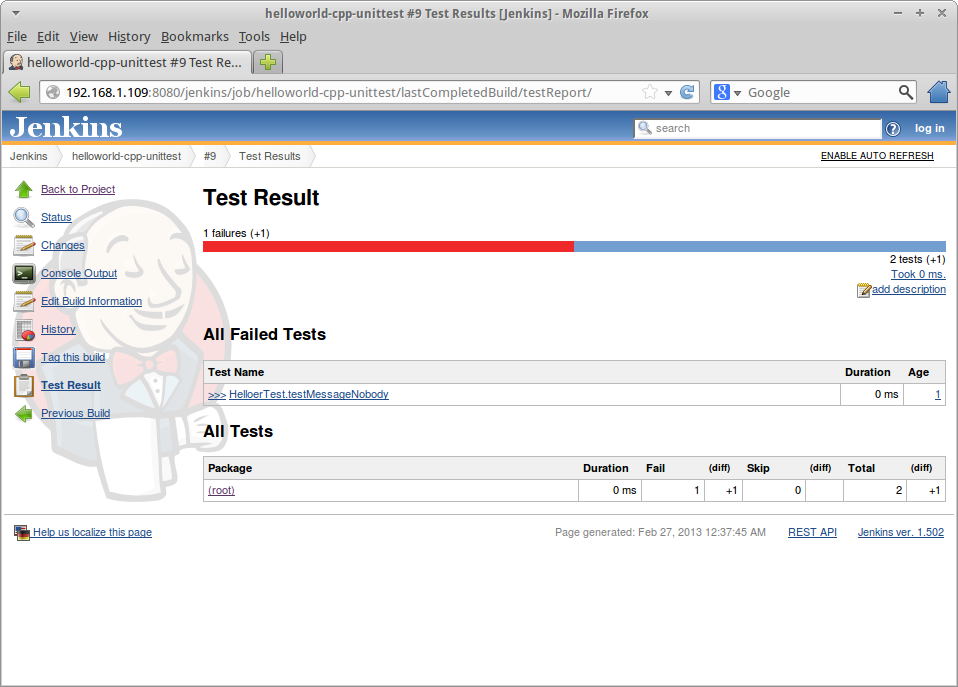Click the Test Results breadcrumb
The image size is (958, 687).
(269, 156)
